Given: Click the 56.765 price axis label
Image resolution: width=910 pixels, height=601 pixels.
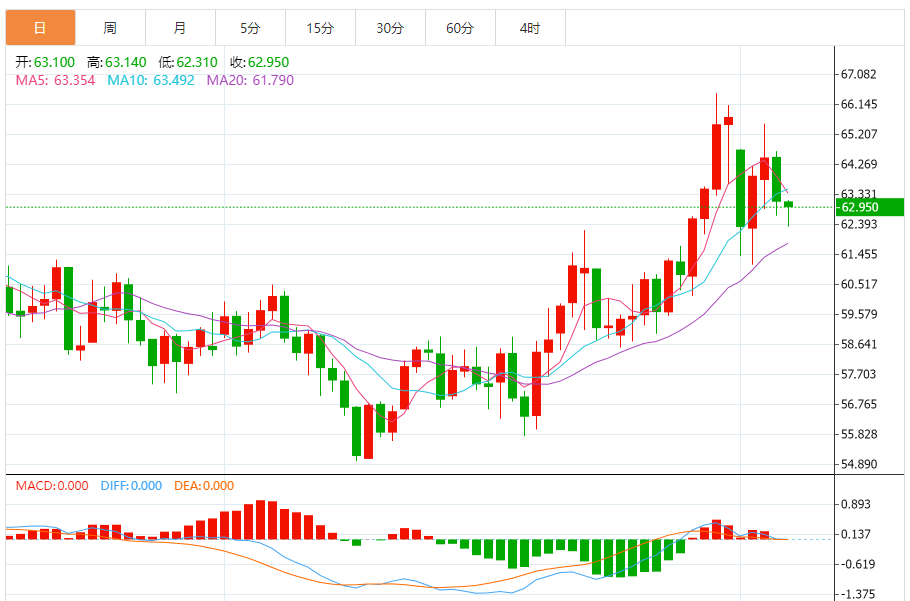Looking at the screenshot, I should [859, 404].
